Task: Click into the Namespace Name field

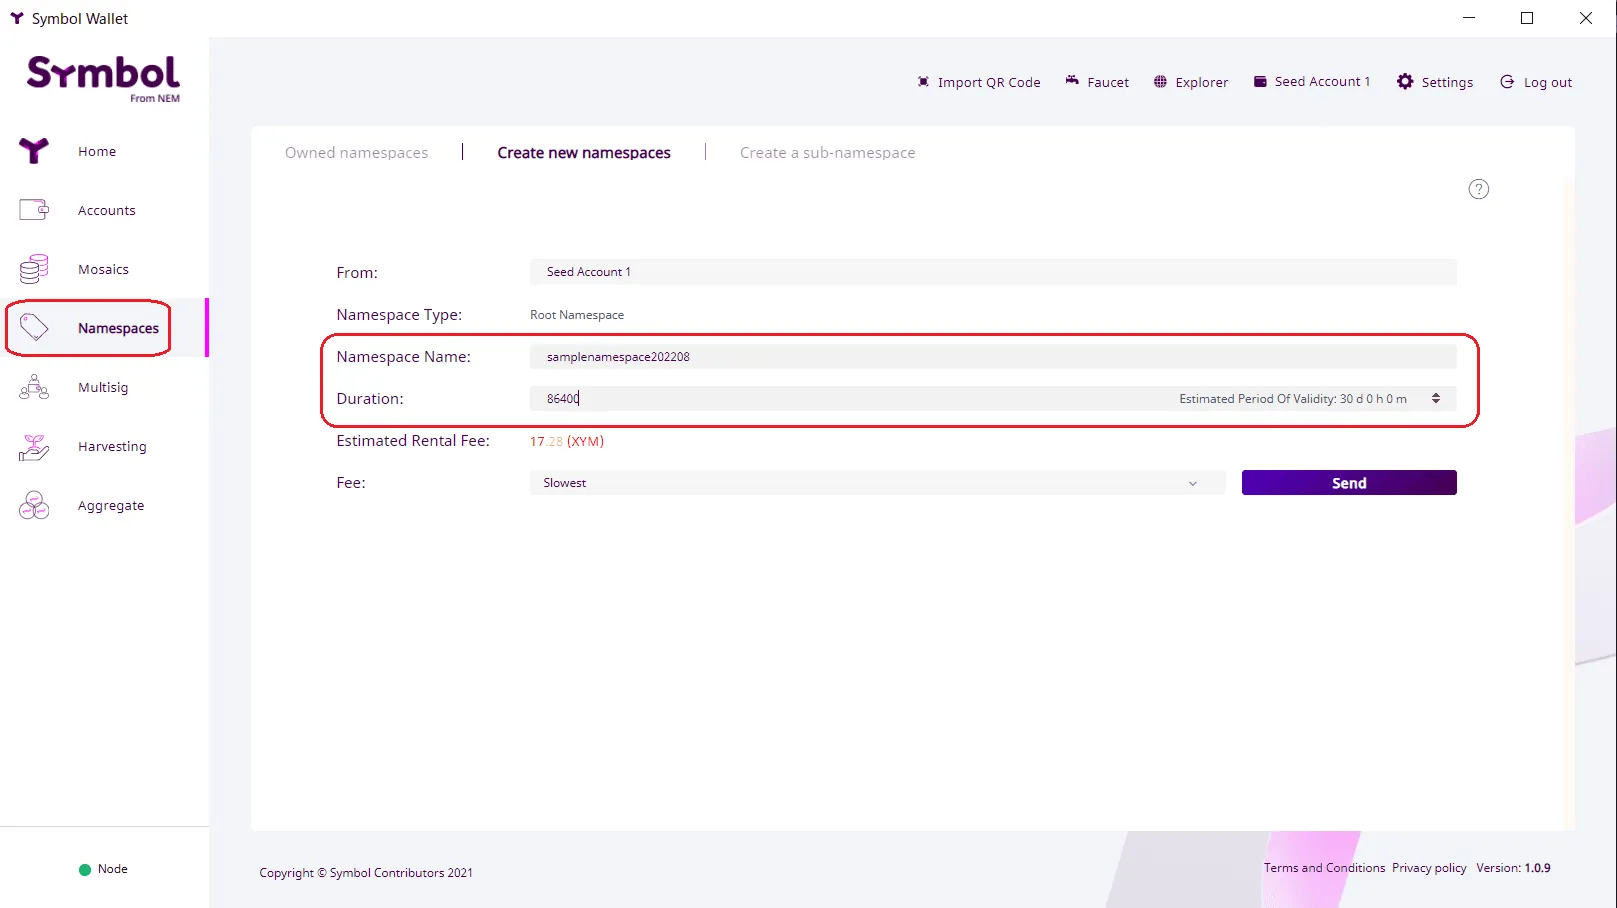Action: (x=992, y=357)
